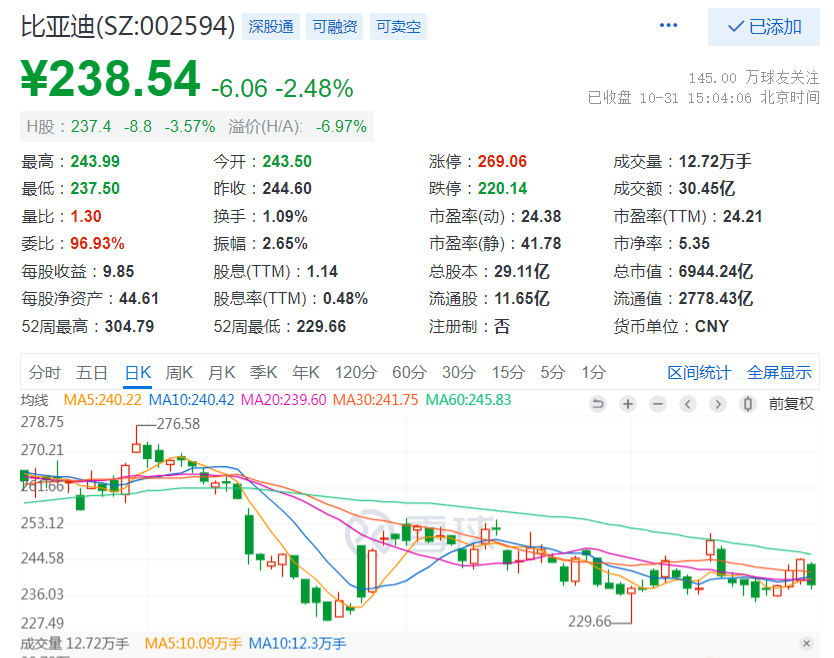Click the volume MA5:10.09万手 label
Viewport: 834px width, 658px height.
click(193, 644)
